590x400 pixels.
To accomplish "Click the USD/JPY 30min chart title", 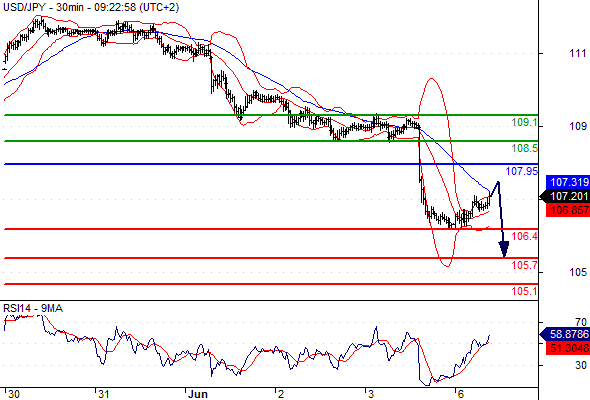I will (91, 7).
